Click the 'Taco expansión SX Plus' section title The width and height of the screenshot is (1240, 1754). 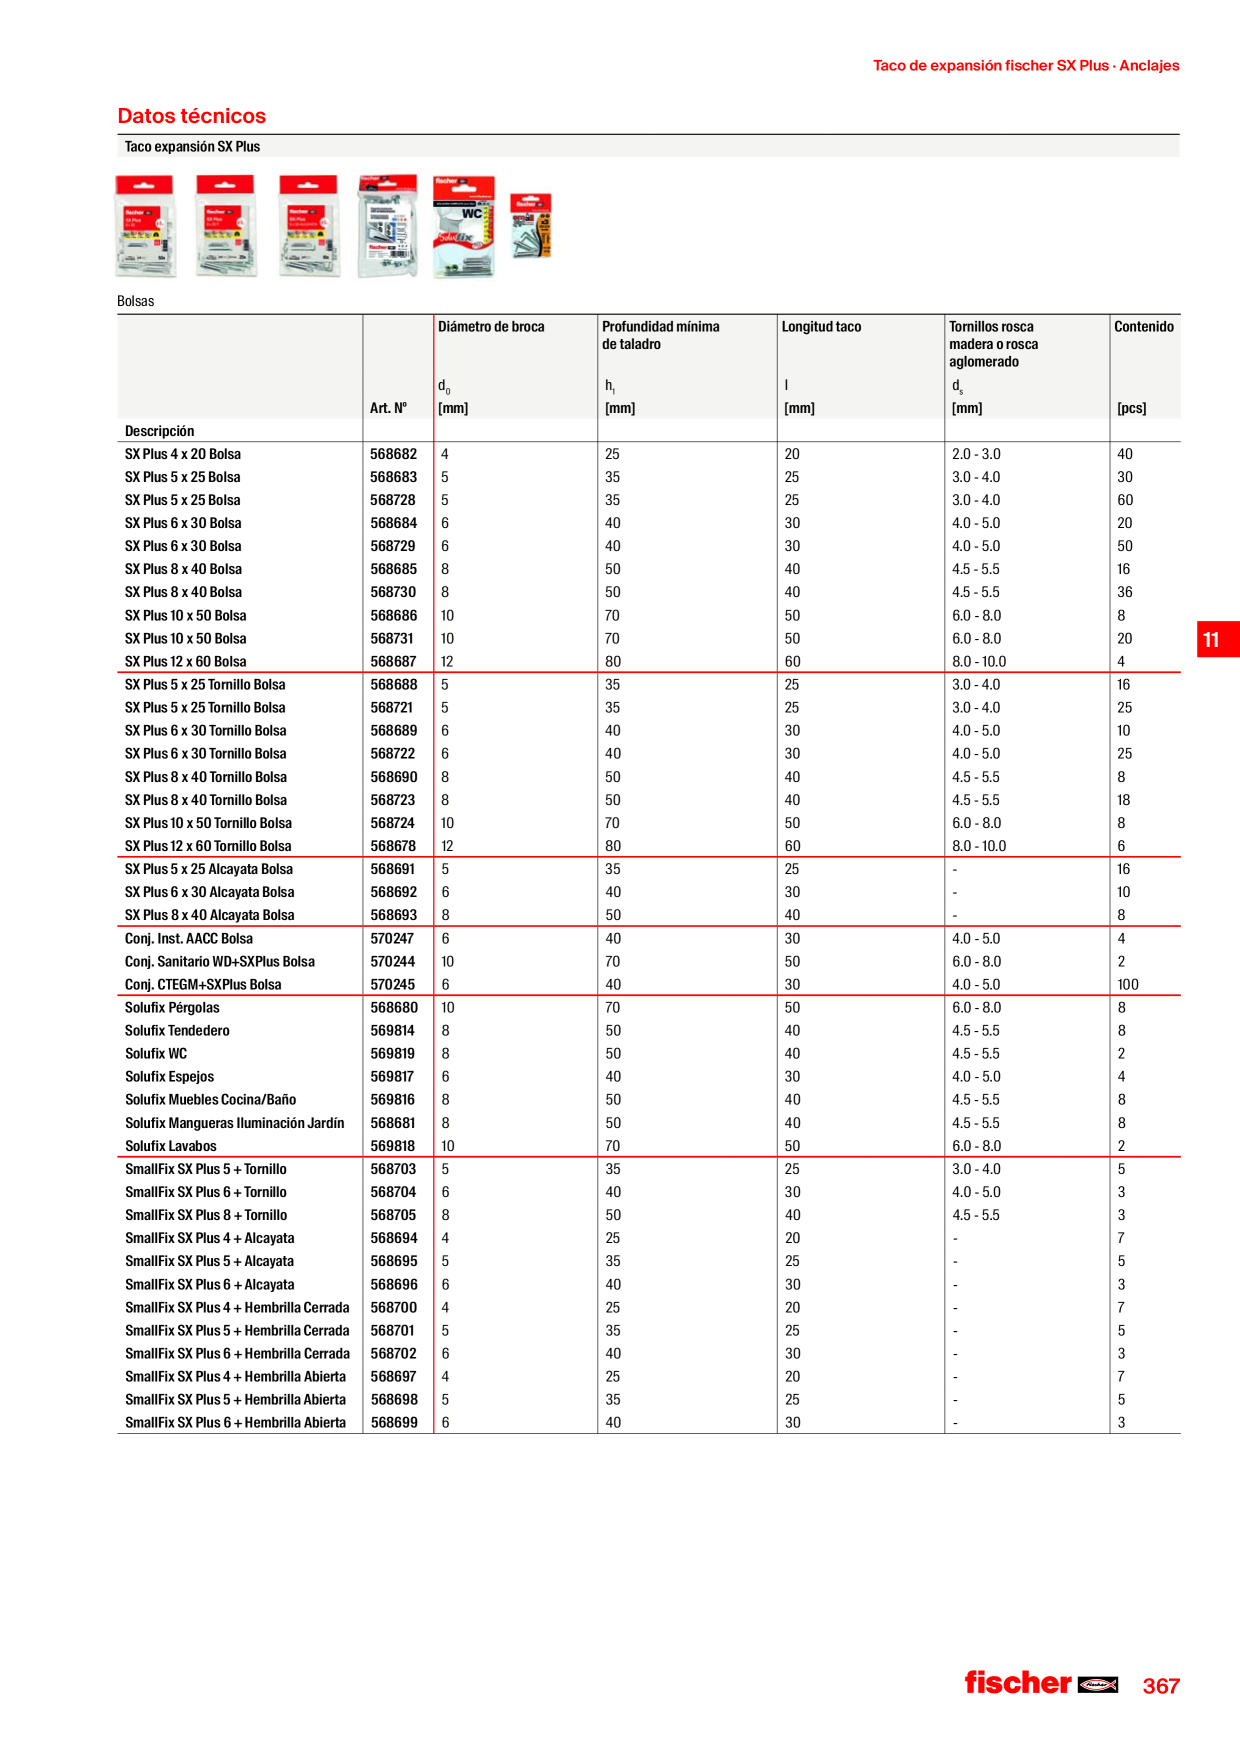pos(192,147)
